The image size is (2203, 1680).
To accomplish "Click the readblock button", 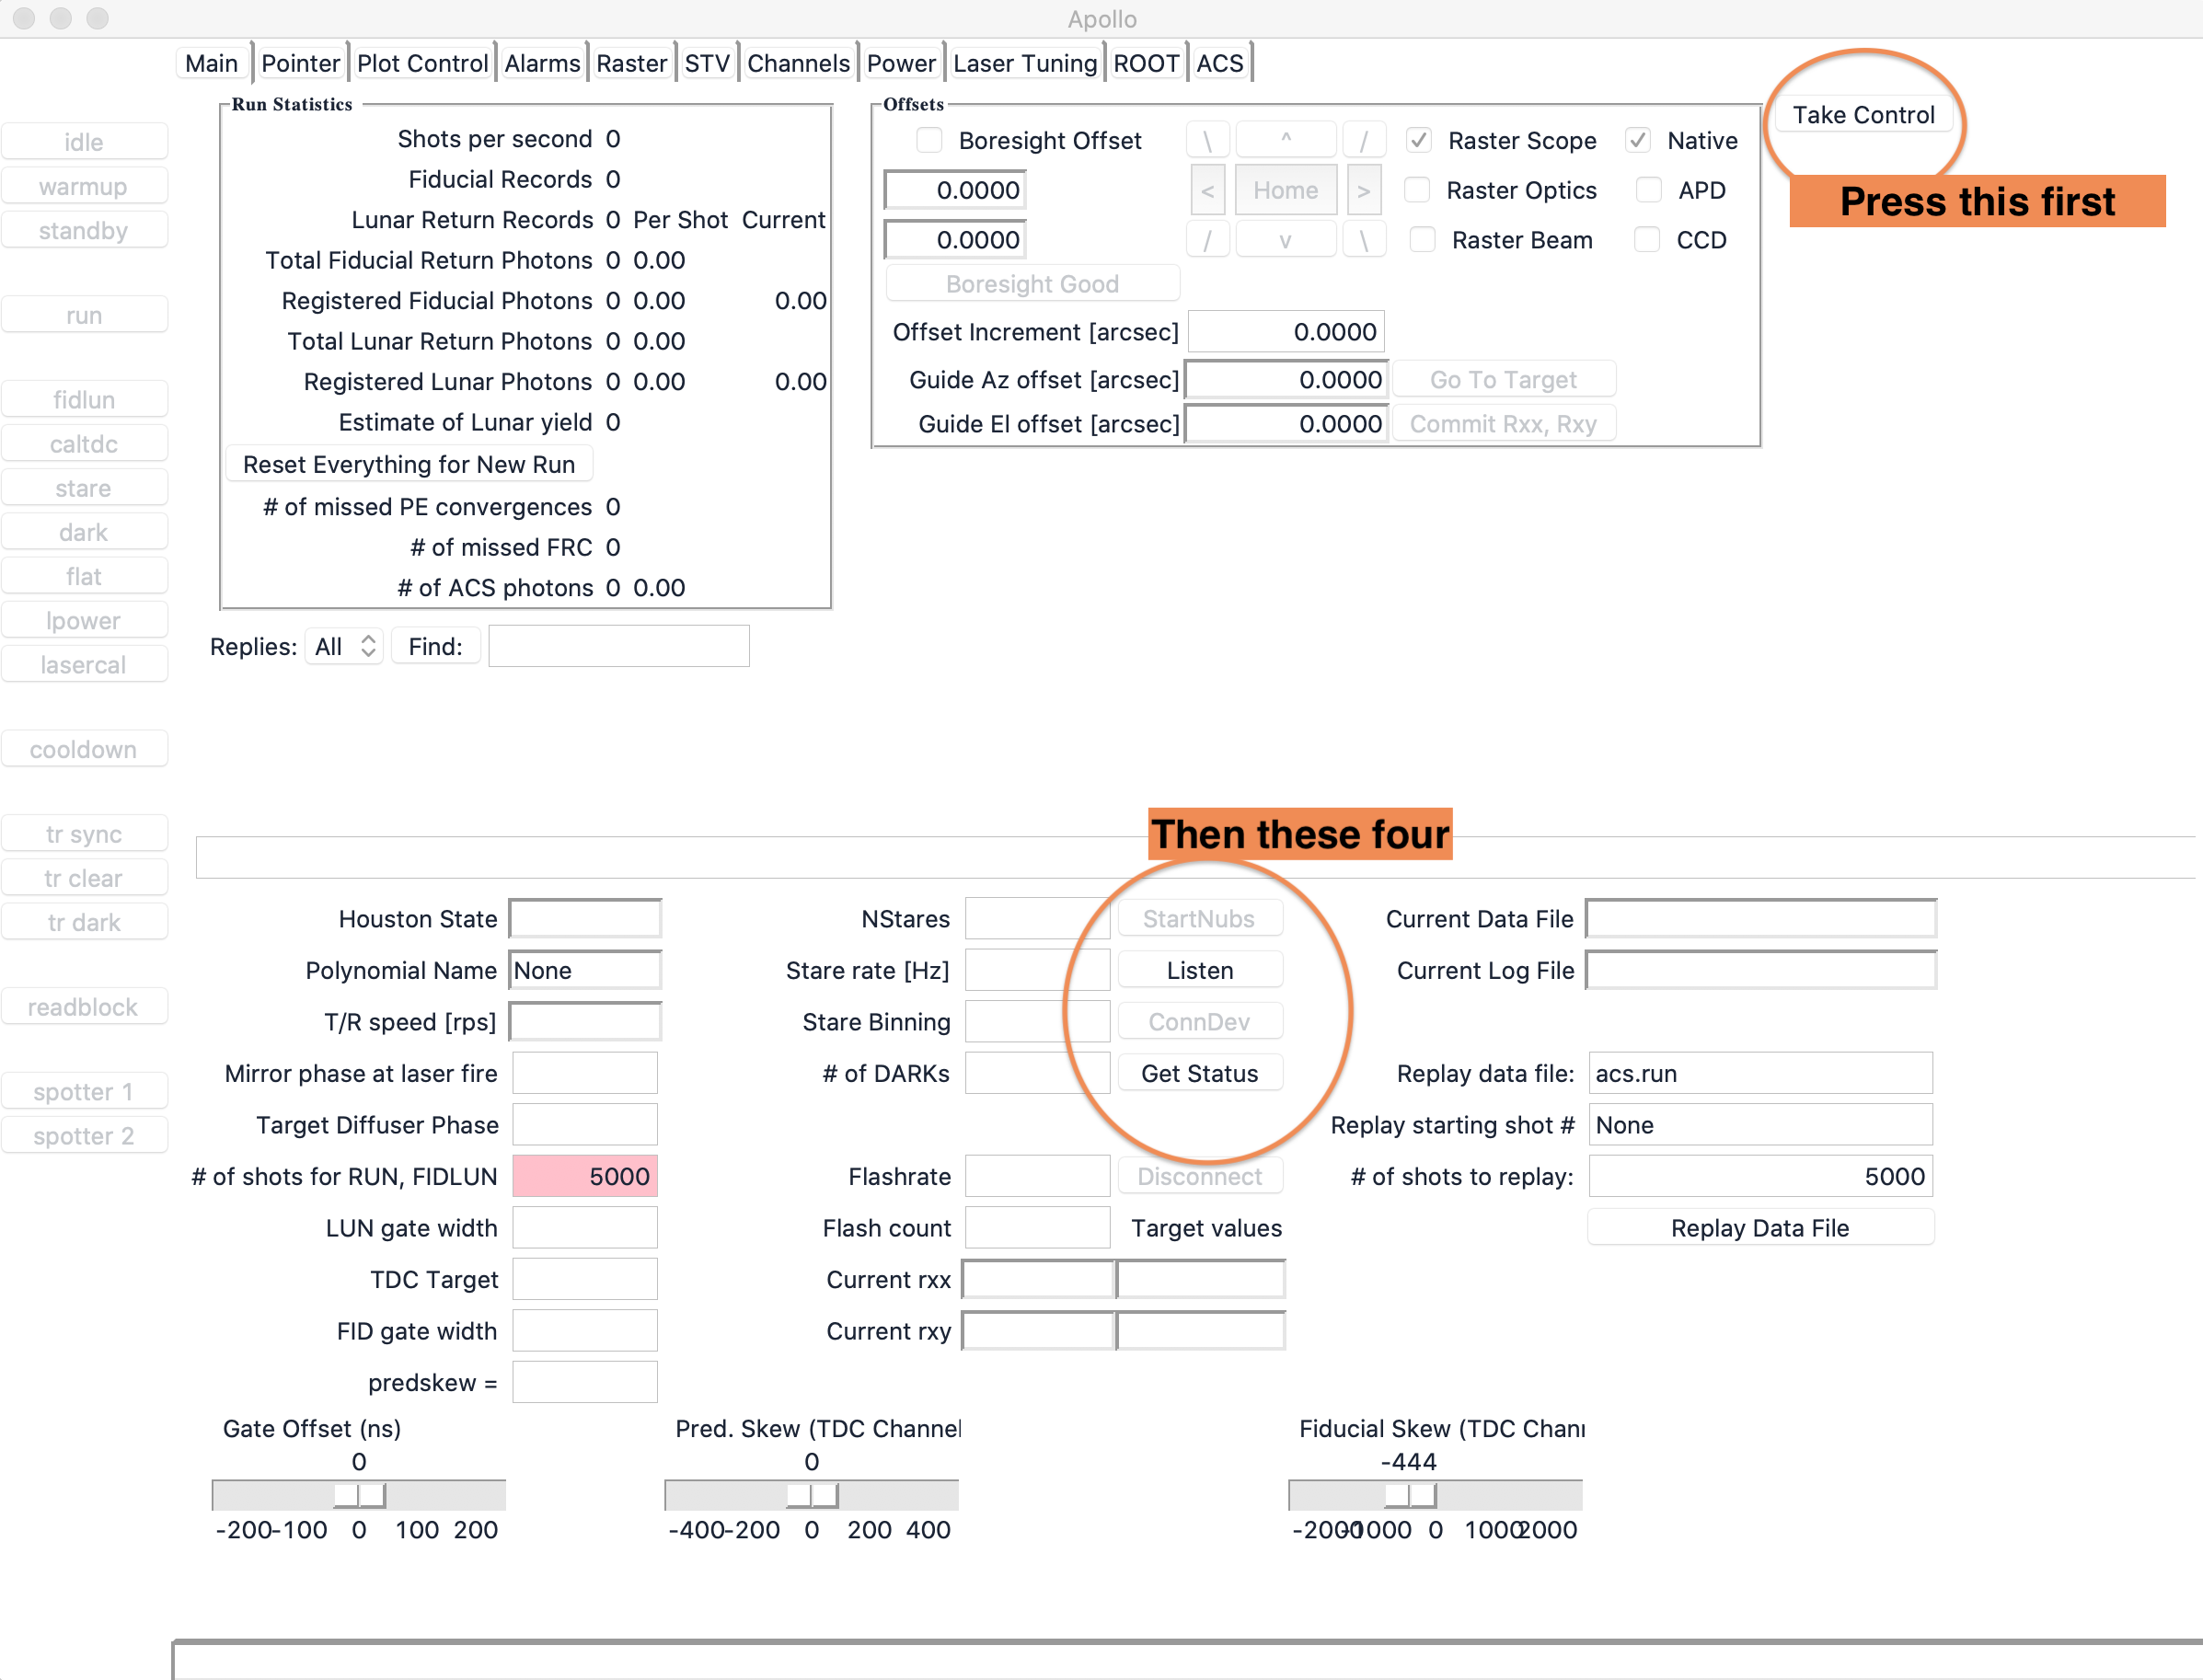I will click(84, 1007).
